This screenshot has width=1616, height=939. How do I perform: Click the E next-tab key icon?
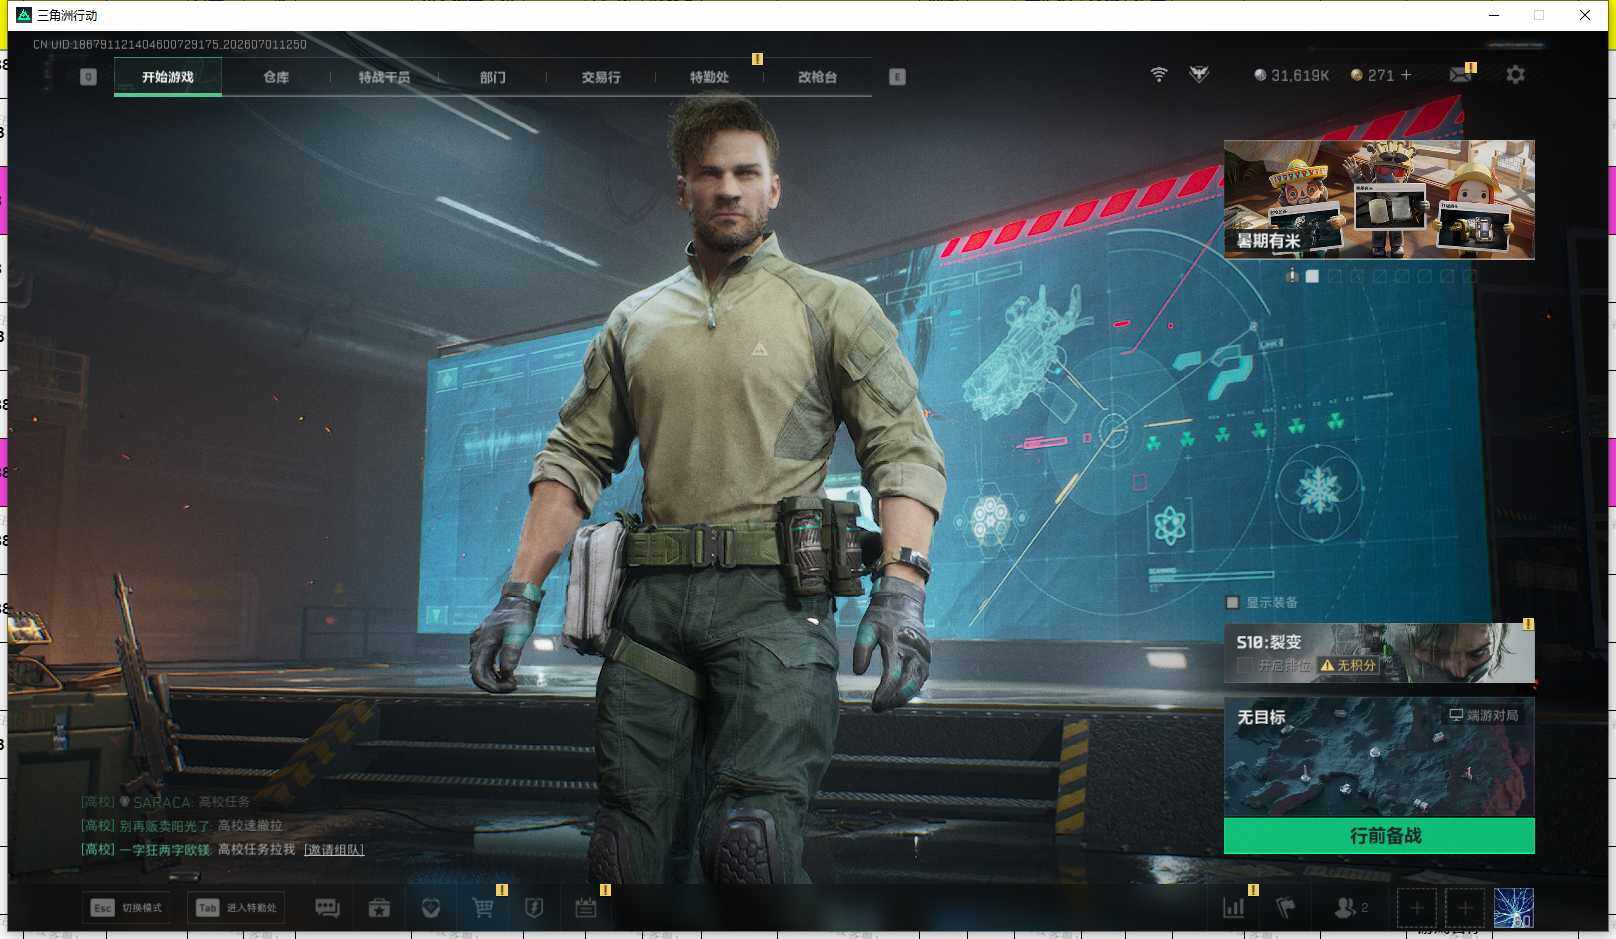[897, 77]
